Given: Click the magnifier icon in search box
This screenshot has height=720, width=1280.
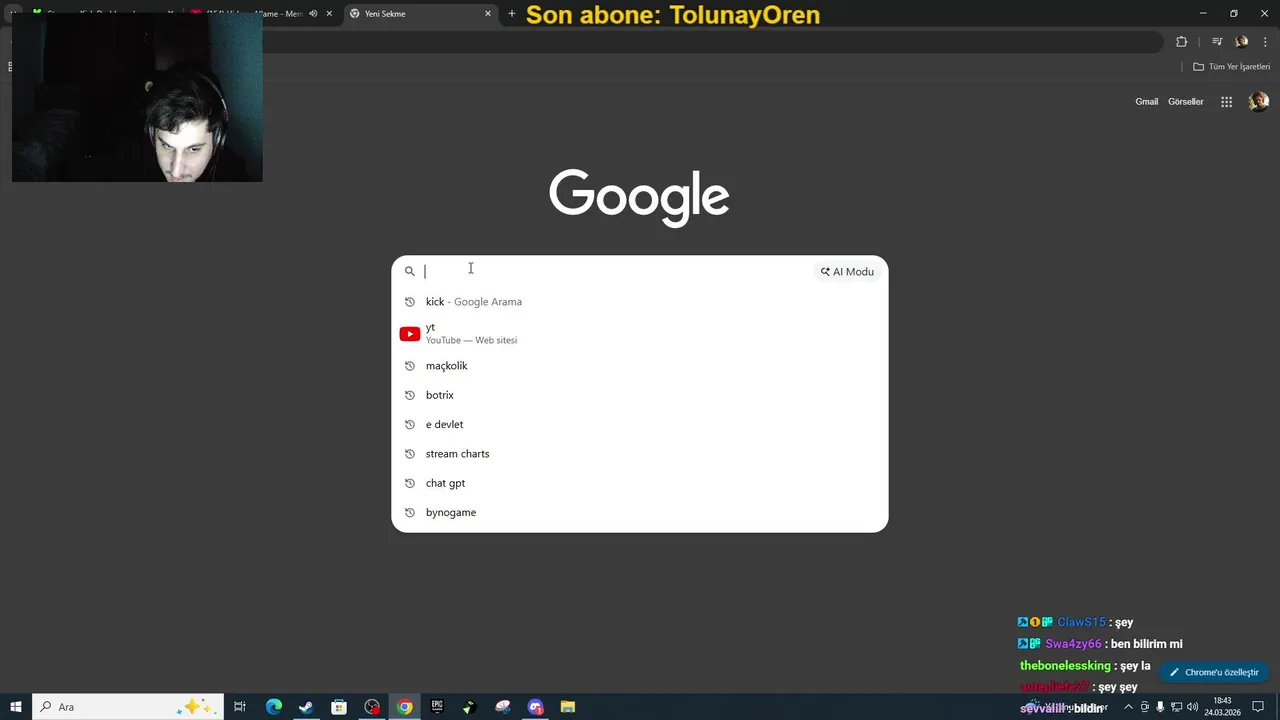Looking at the screenshot, I should coord(410,271).
